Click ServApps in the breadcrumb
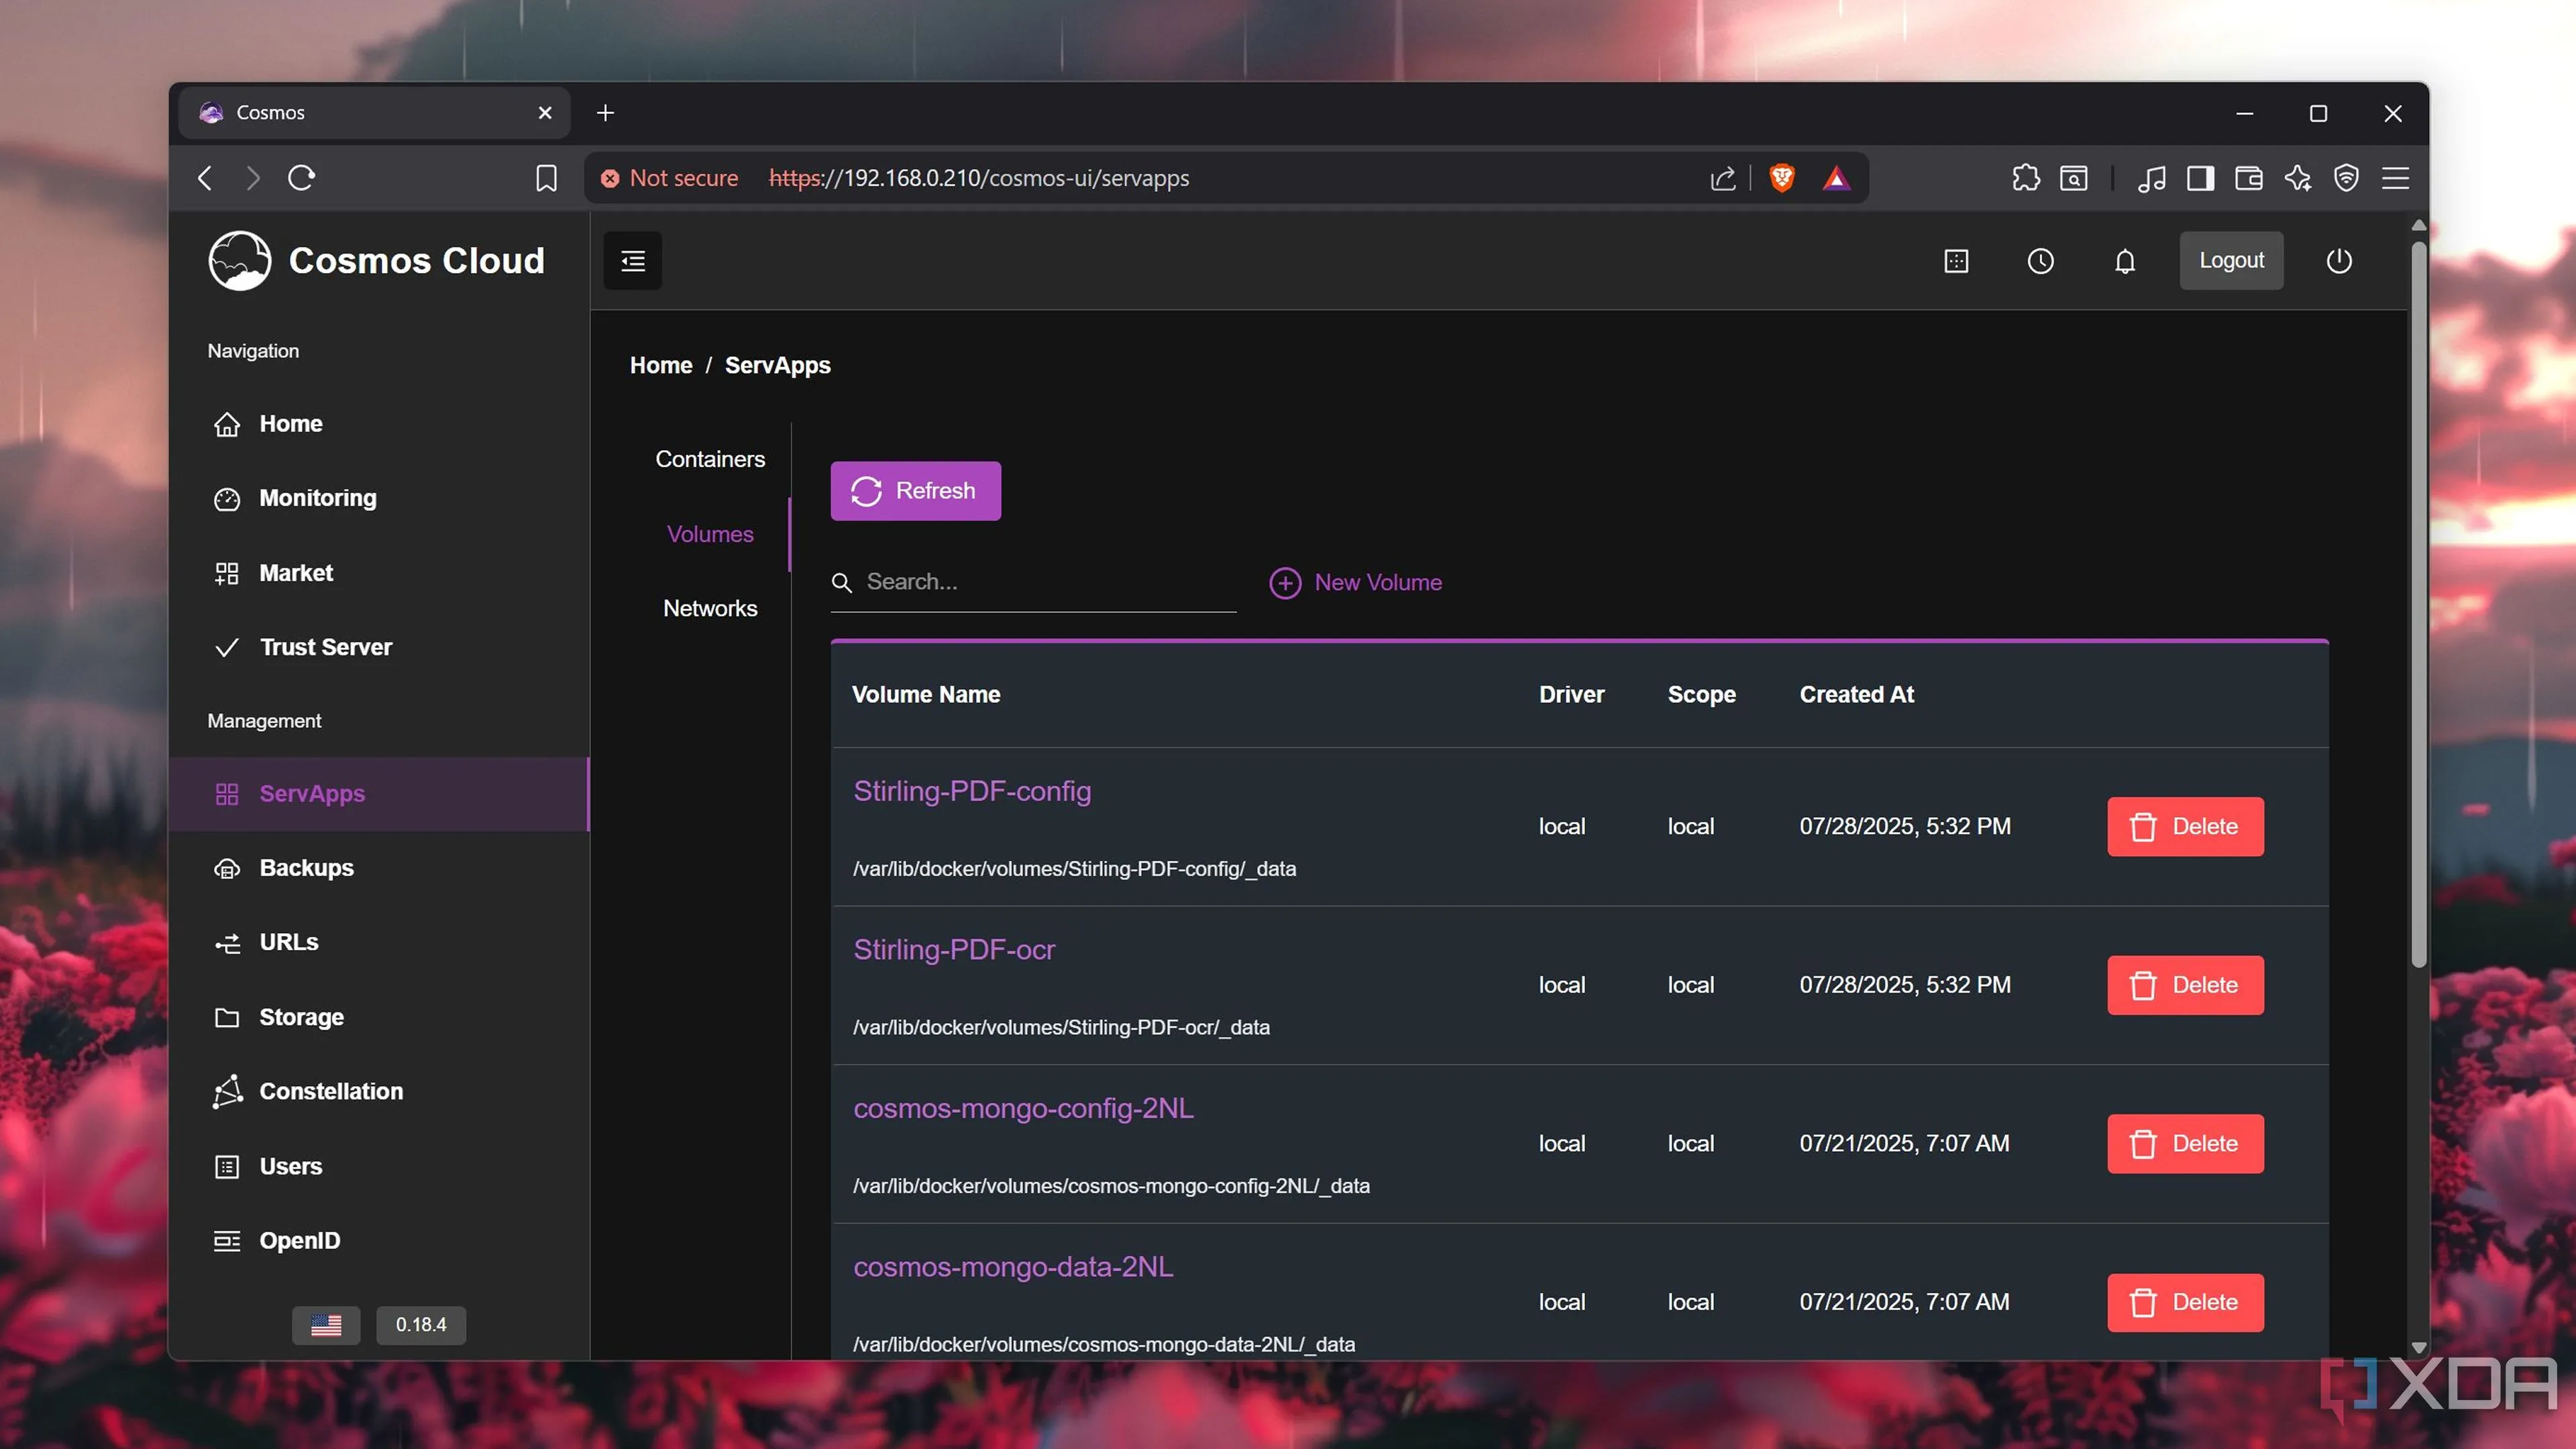Viewport: 2576px width, 1449px height. (777, 366)
